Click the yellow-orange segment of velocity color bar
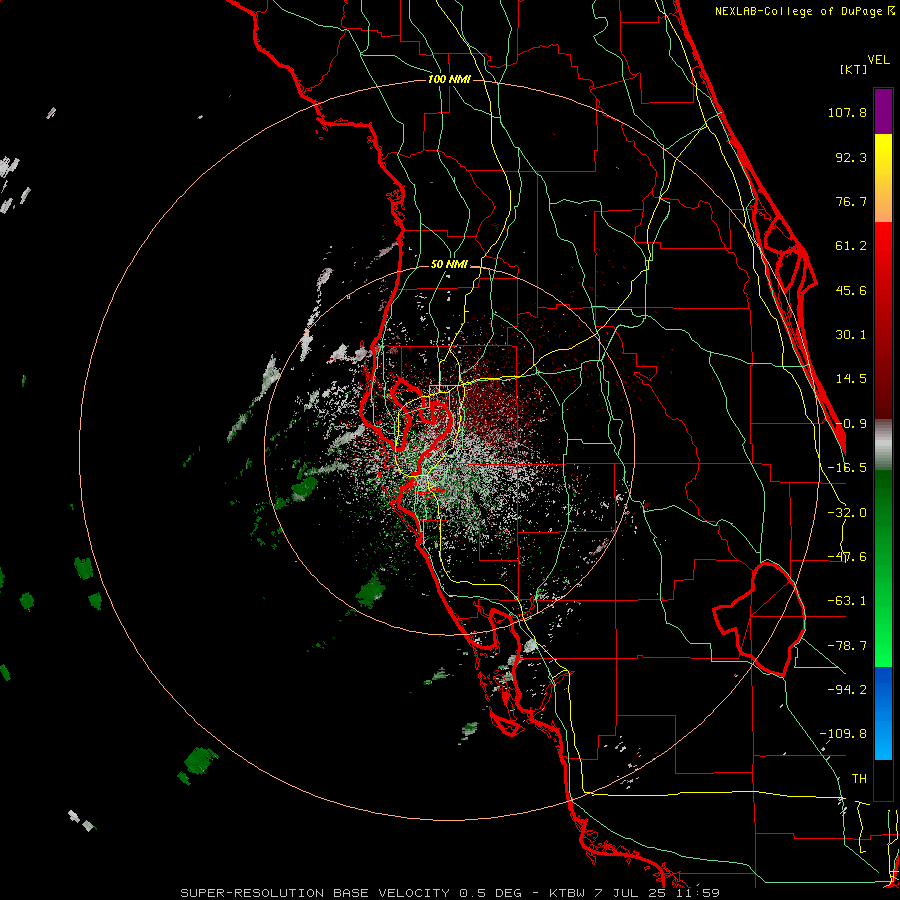 pyautogui.click(x=883, y=178)
